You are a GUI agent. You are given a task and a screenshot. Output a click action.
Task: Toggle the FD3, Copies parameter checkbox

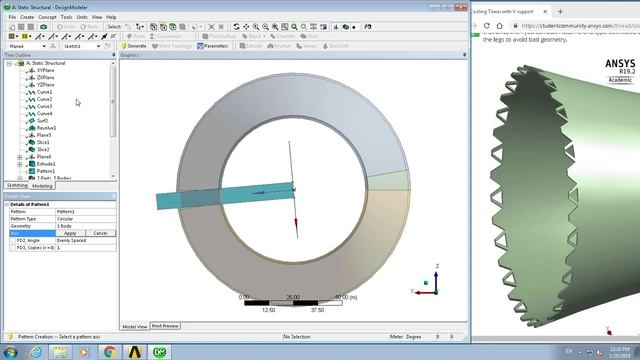(x=13, y=248)
